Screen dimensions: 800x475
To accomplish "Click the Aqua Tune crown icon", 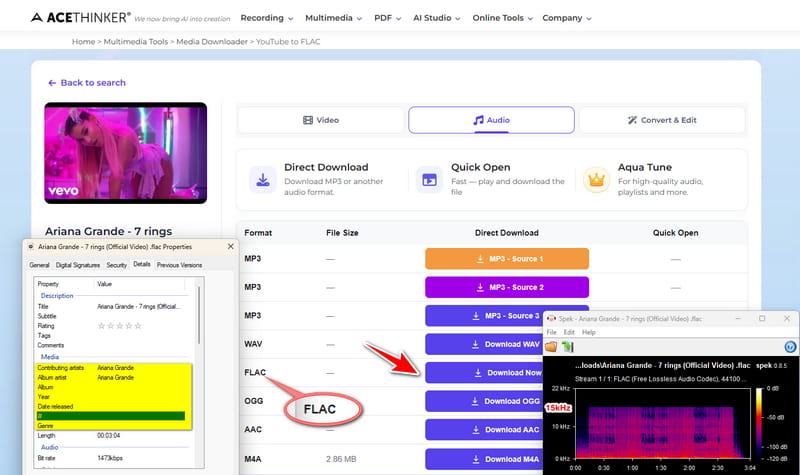I will click(x=596, y=180).
